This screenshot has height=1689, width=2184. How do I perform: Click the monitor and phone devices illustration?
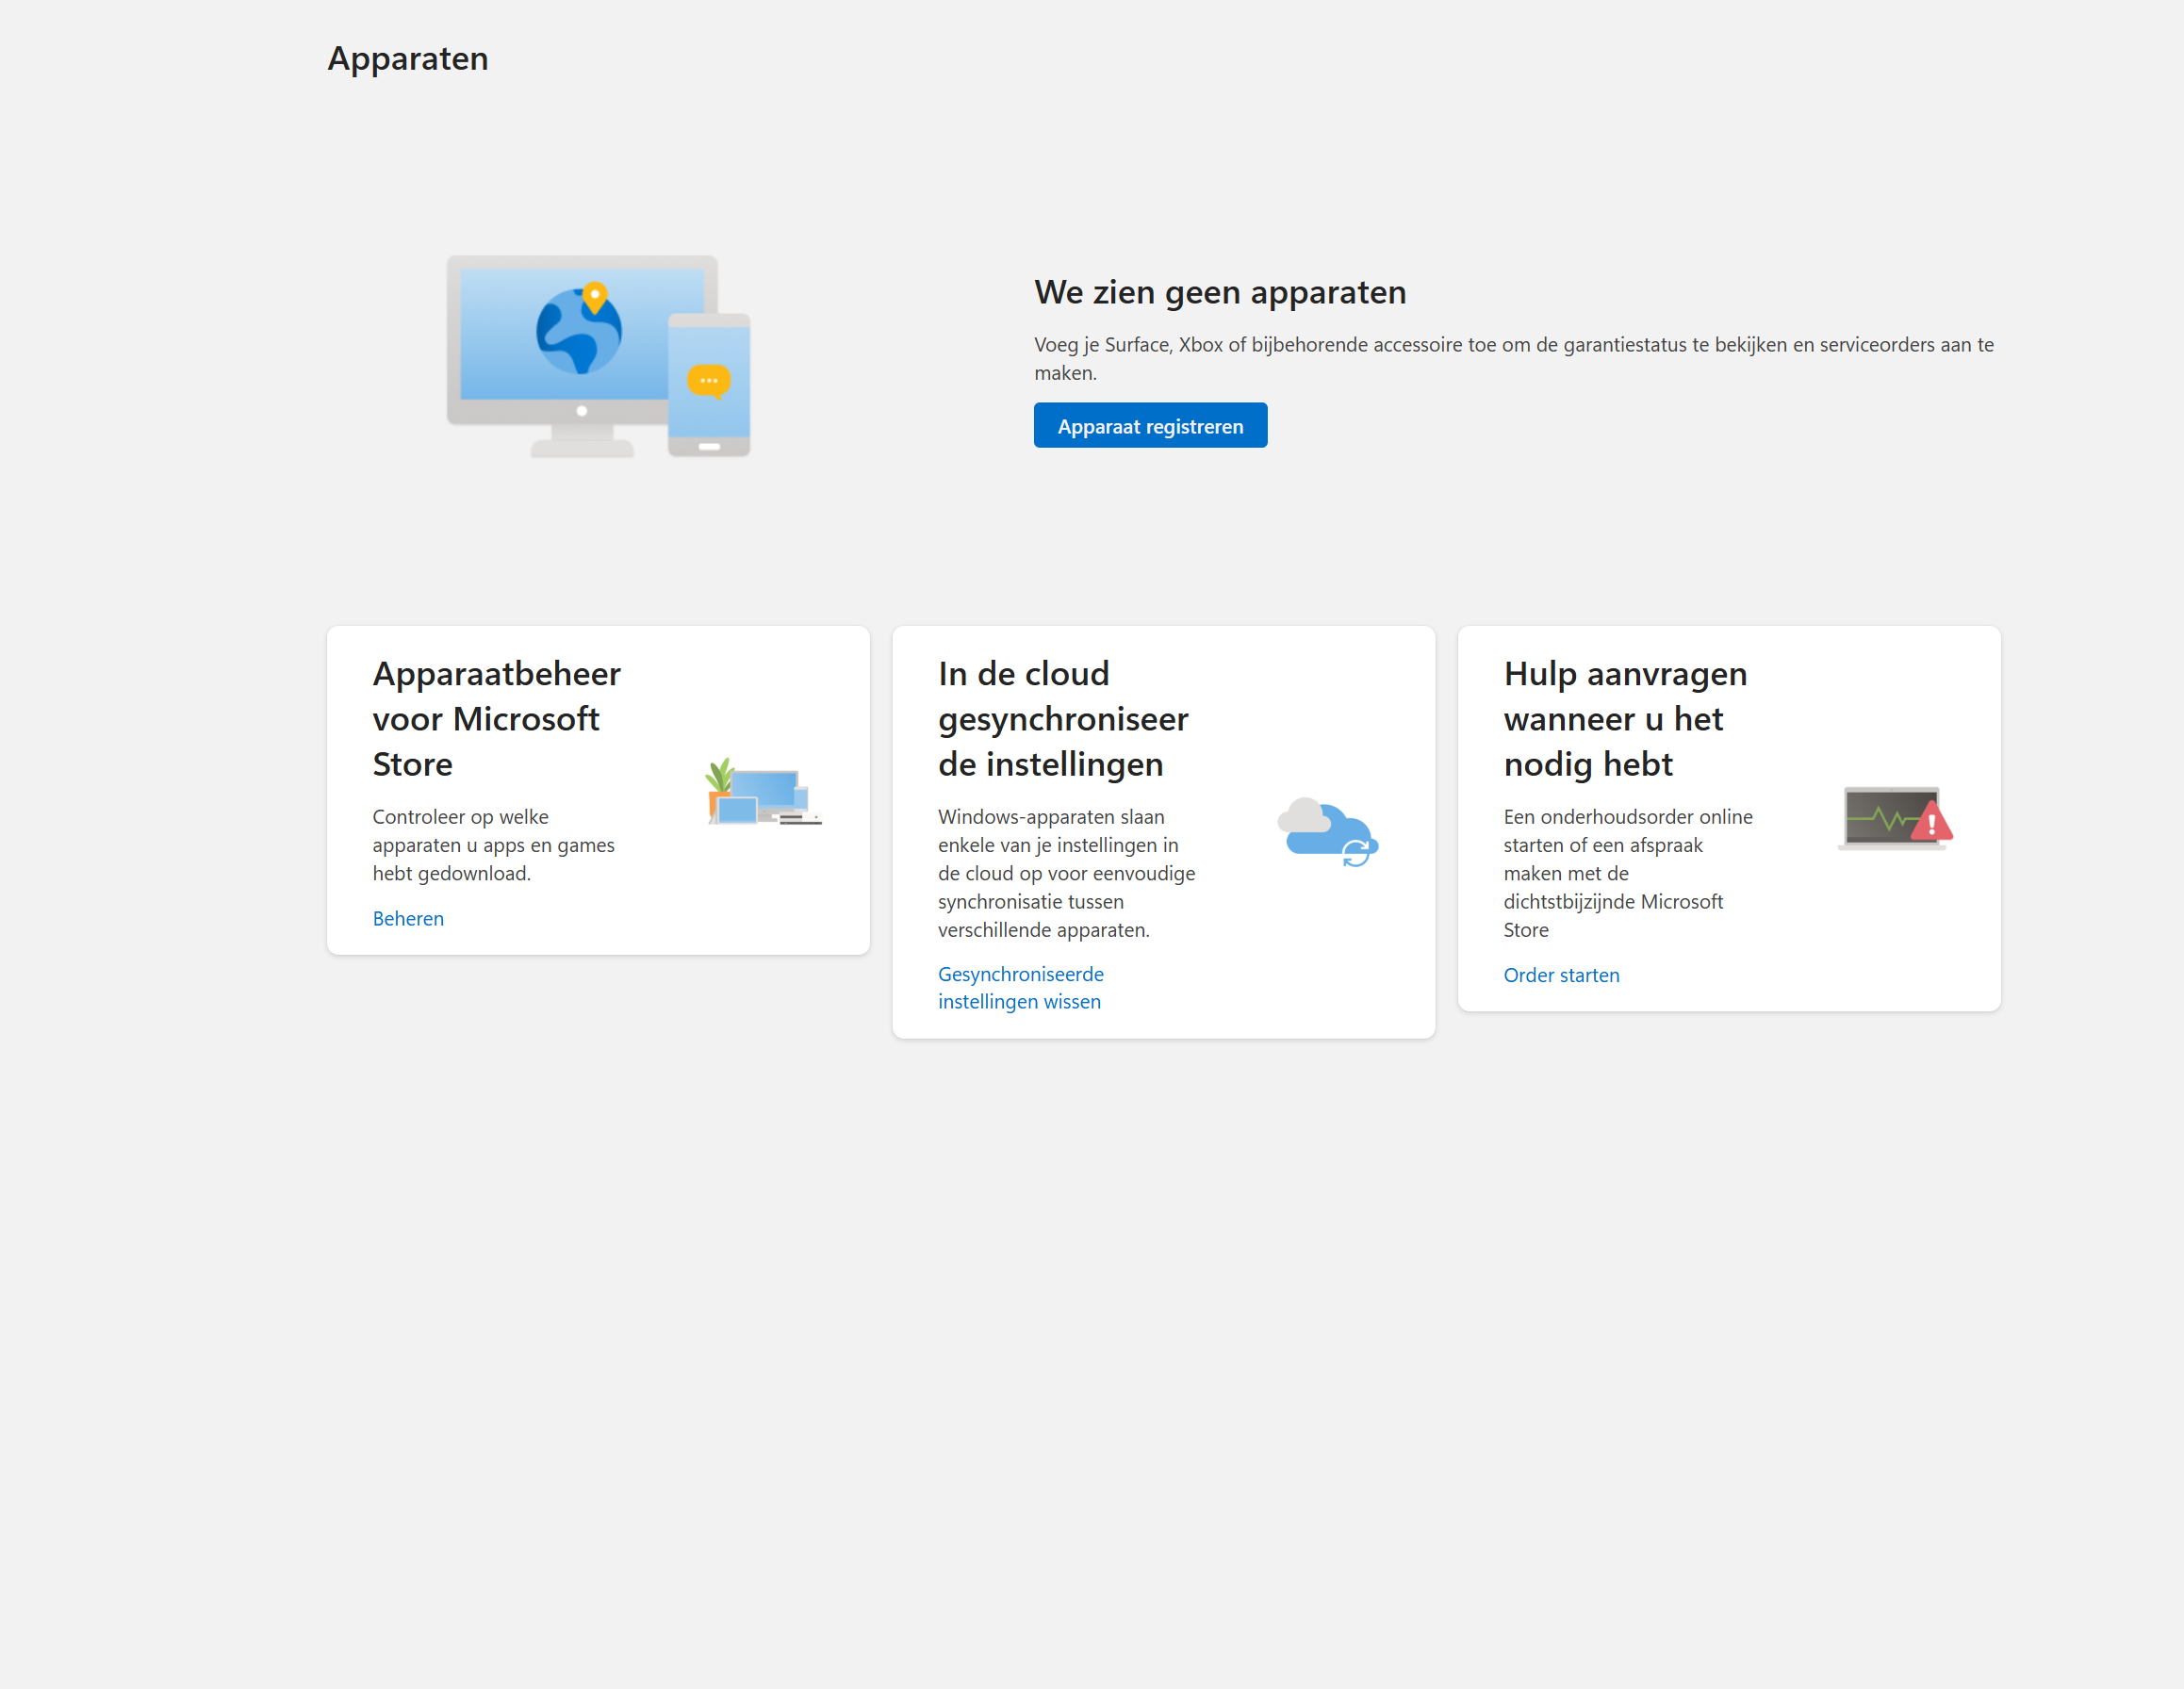click(x=598, y=356)
